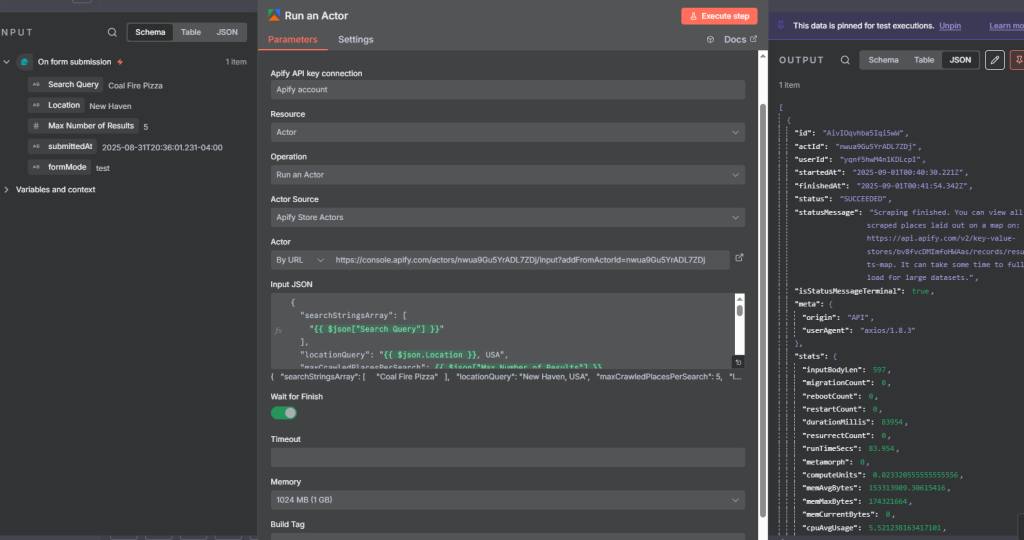Click the lightning bolt icon after On form submission
Screen dimensions: 1024x540
tap(120, 62)
